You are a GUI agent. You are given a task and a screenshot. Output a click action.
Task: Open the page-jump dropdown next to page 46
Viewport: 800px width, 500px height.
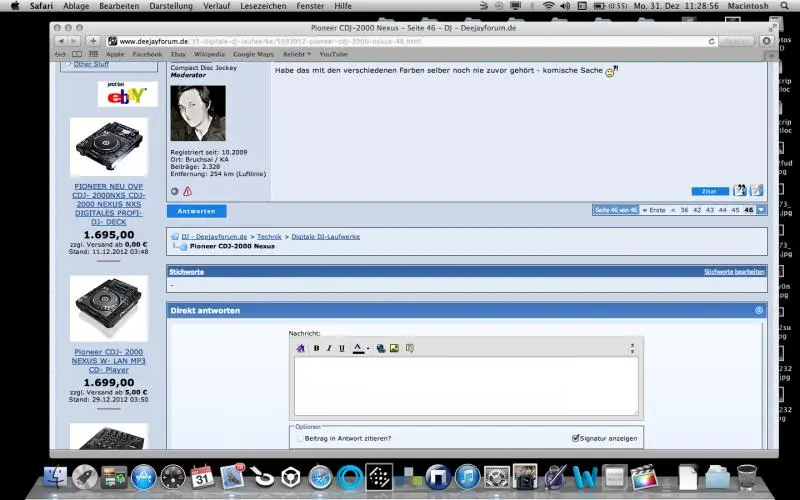(x=762, y=210)
